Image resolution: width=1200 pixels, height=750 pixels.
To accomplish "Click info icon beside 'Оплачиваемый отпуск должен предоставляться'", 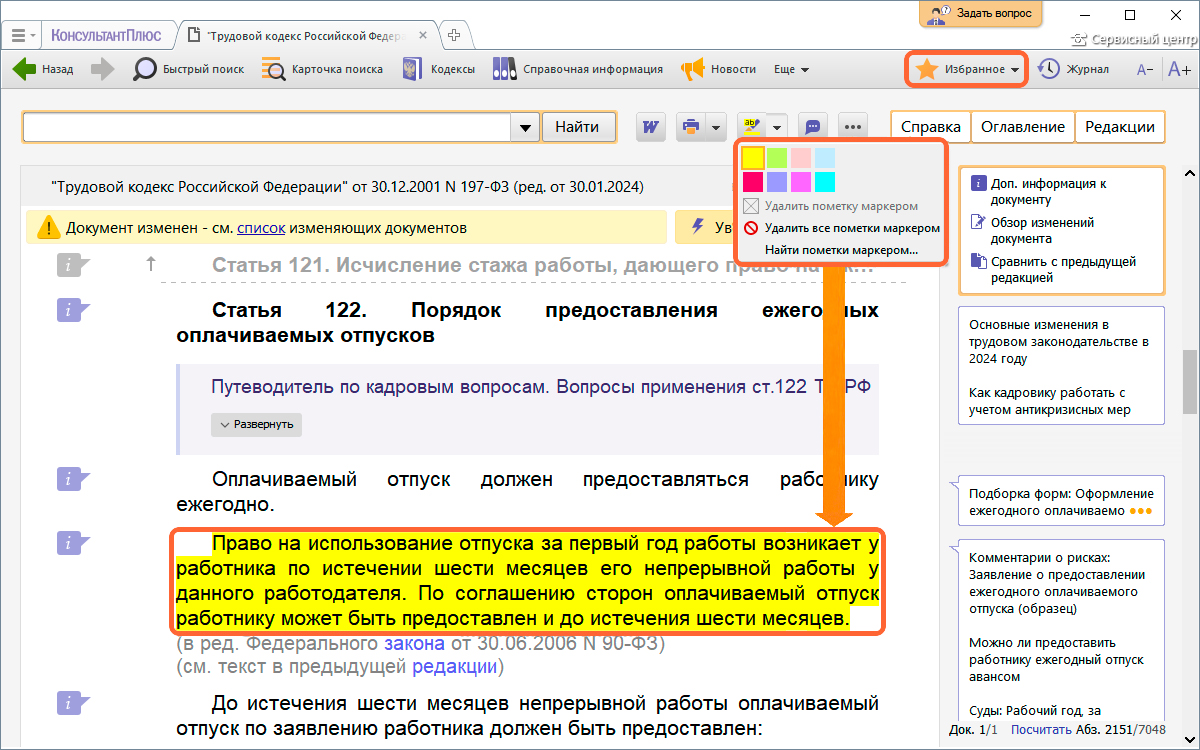I will point(73,480).
